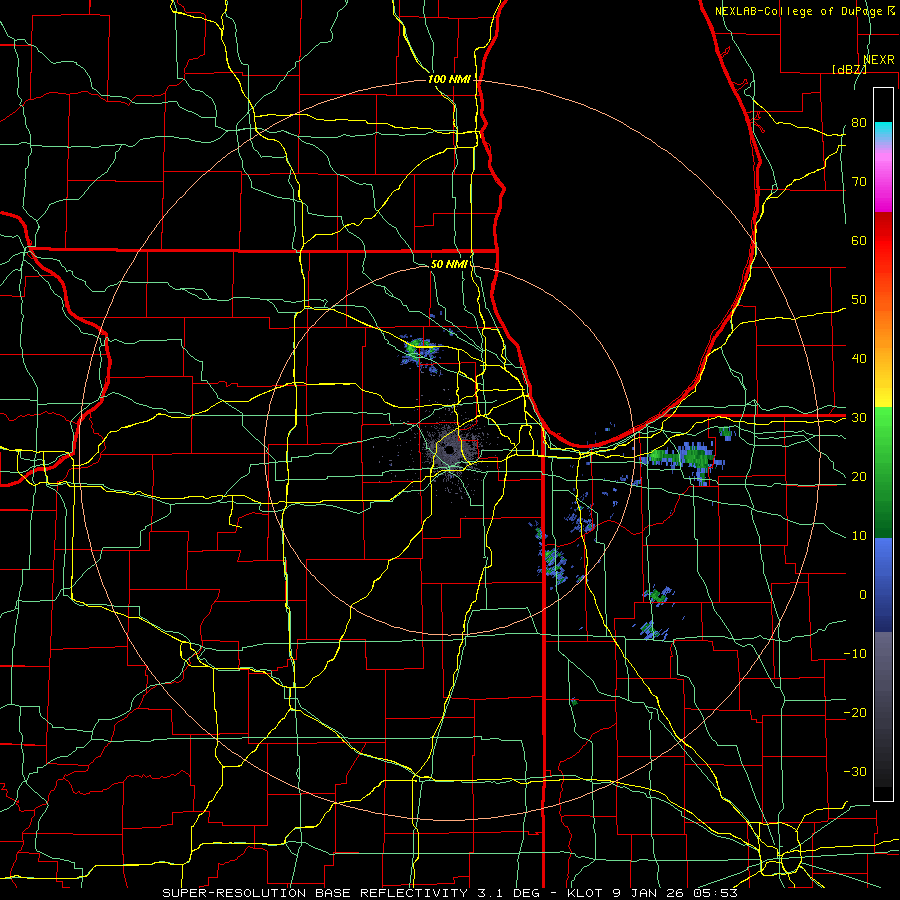Viewport: 900px width, 900px height.
Task: Select the 20 value on dBZ scale
Action: (x=859, y=476)
